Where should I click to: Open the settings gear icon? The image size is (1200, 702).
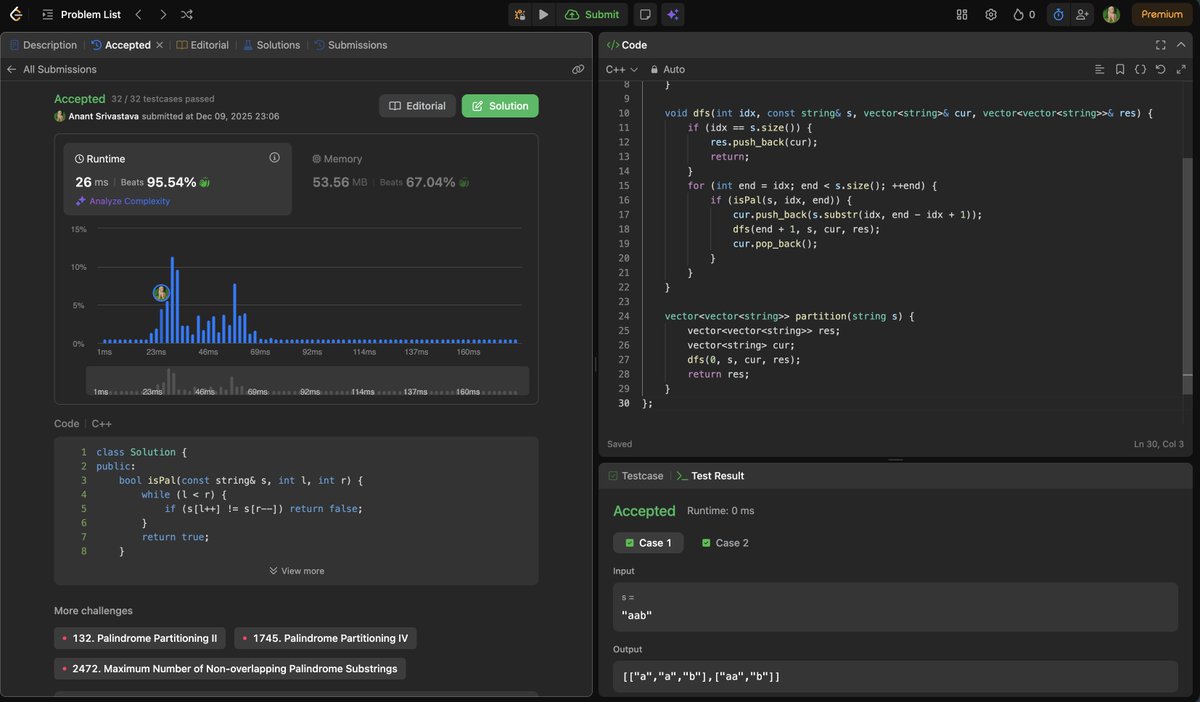pos(991,14)
